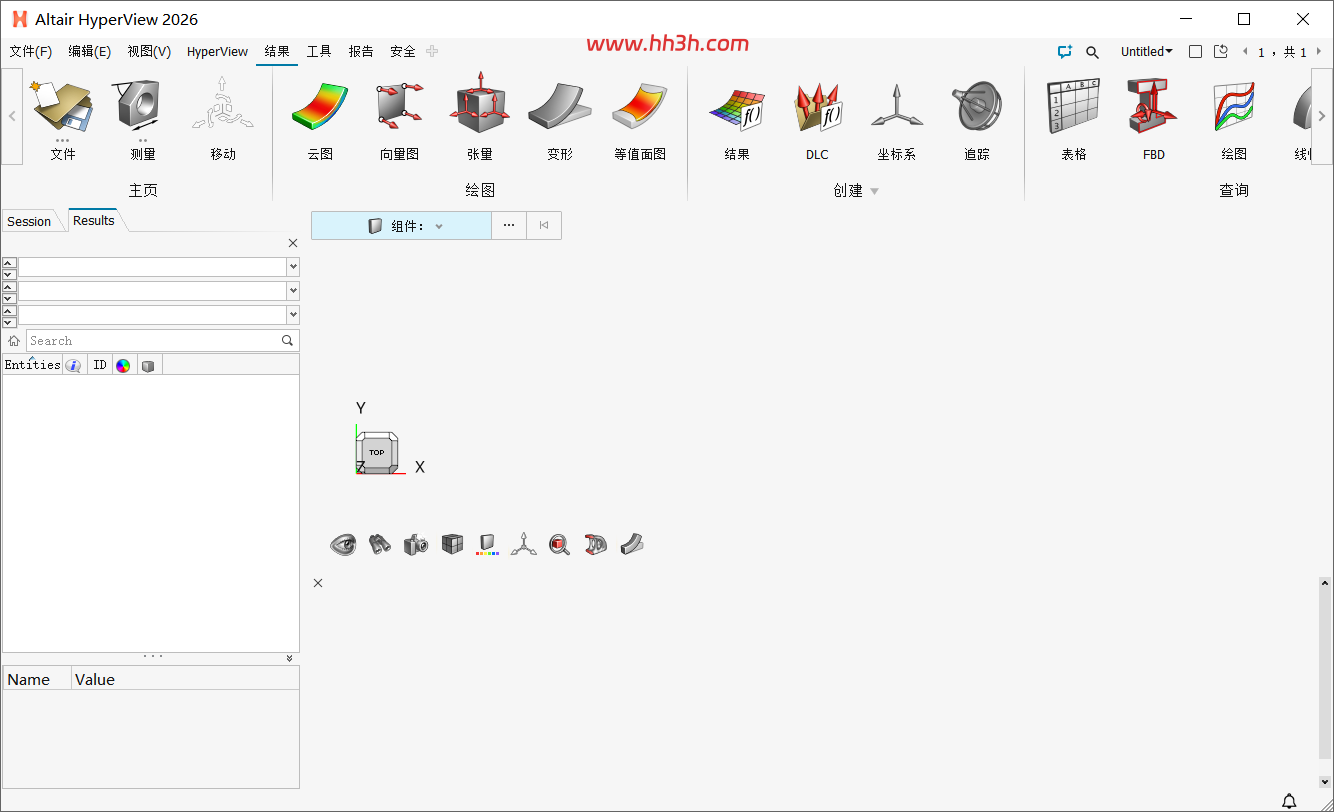This screenshot has height=812, width=1334.
Task: Click the triad axes icon in view toolbar
Action: coord(524,545)
